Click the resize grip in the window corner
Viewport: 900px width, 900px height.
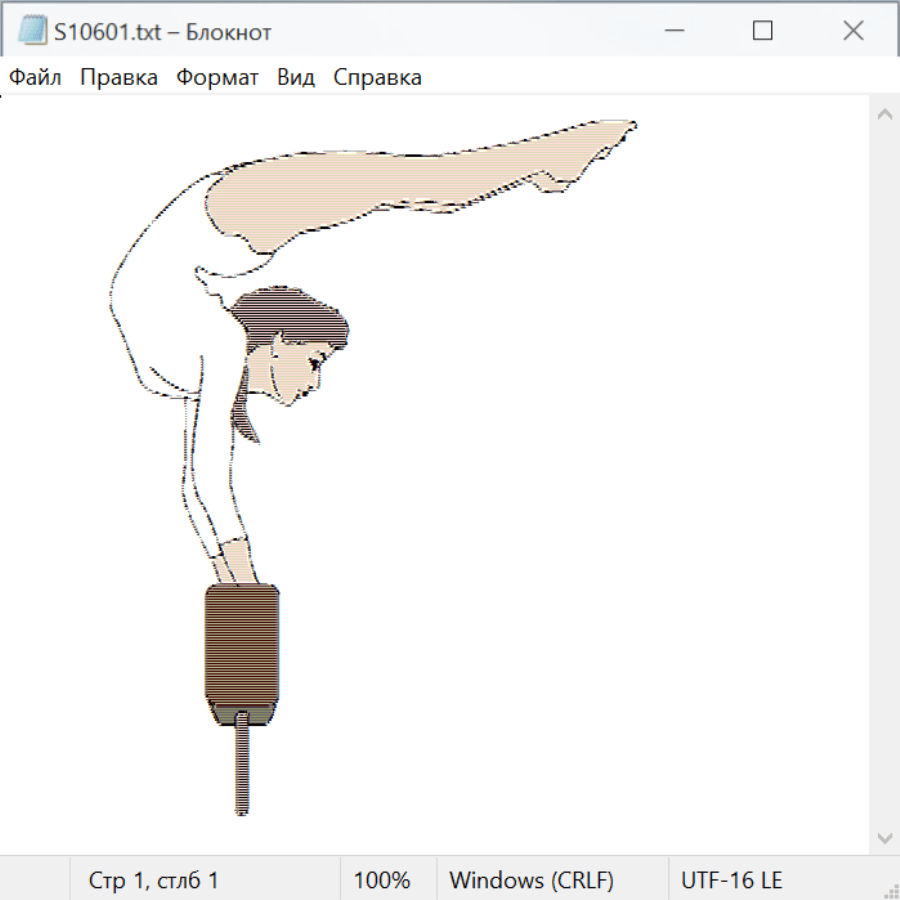pyautogui.click(x=890, y=890)
